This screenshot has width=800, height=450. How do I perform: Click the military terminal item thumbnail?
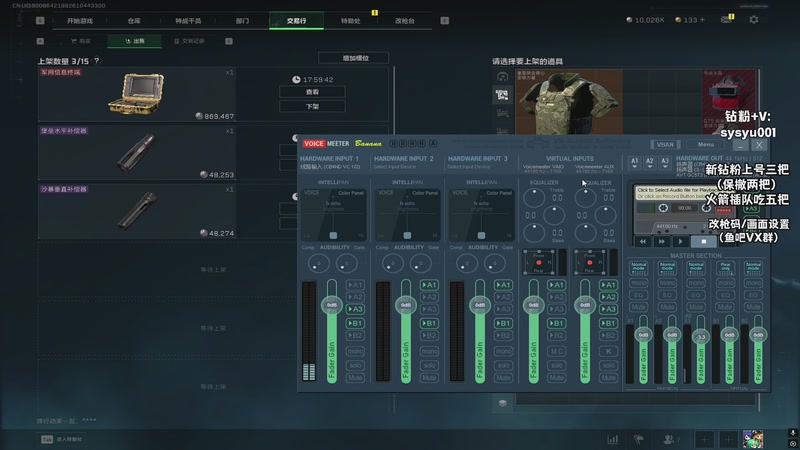pyautogui.click(x=136, y=94)
